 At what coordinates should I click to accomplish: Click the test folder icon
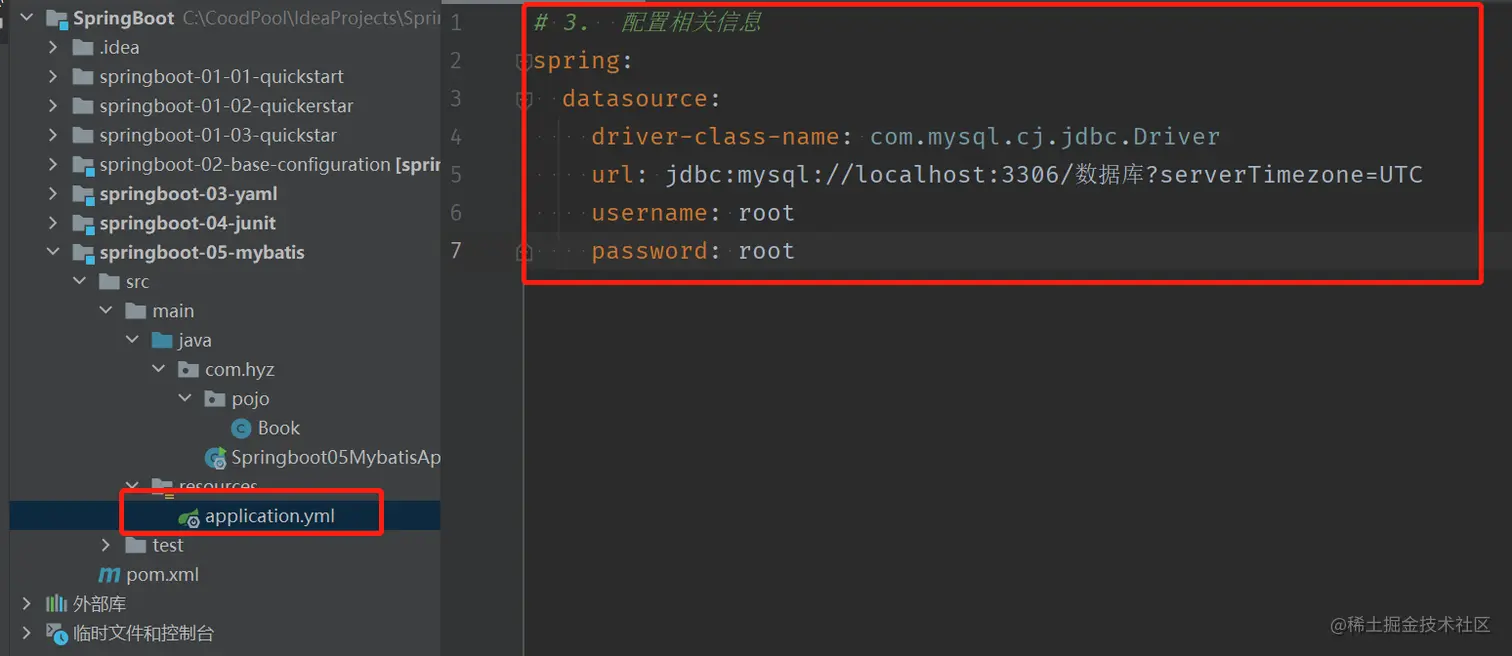pos(136,545)
